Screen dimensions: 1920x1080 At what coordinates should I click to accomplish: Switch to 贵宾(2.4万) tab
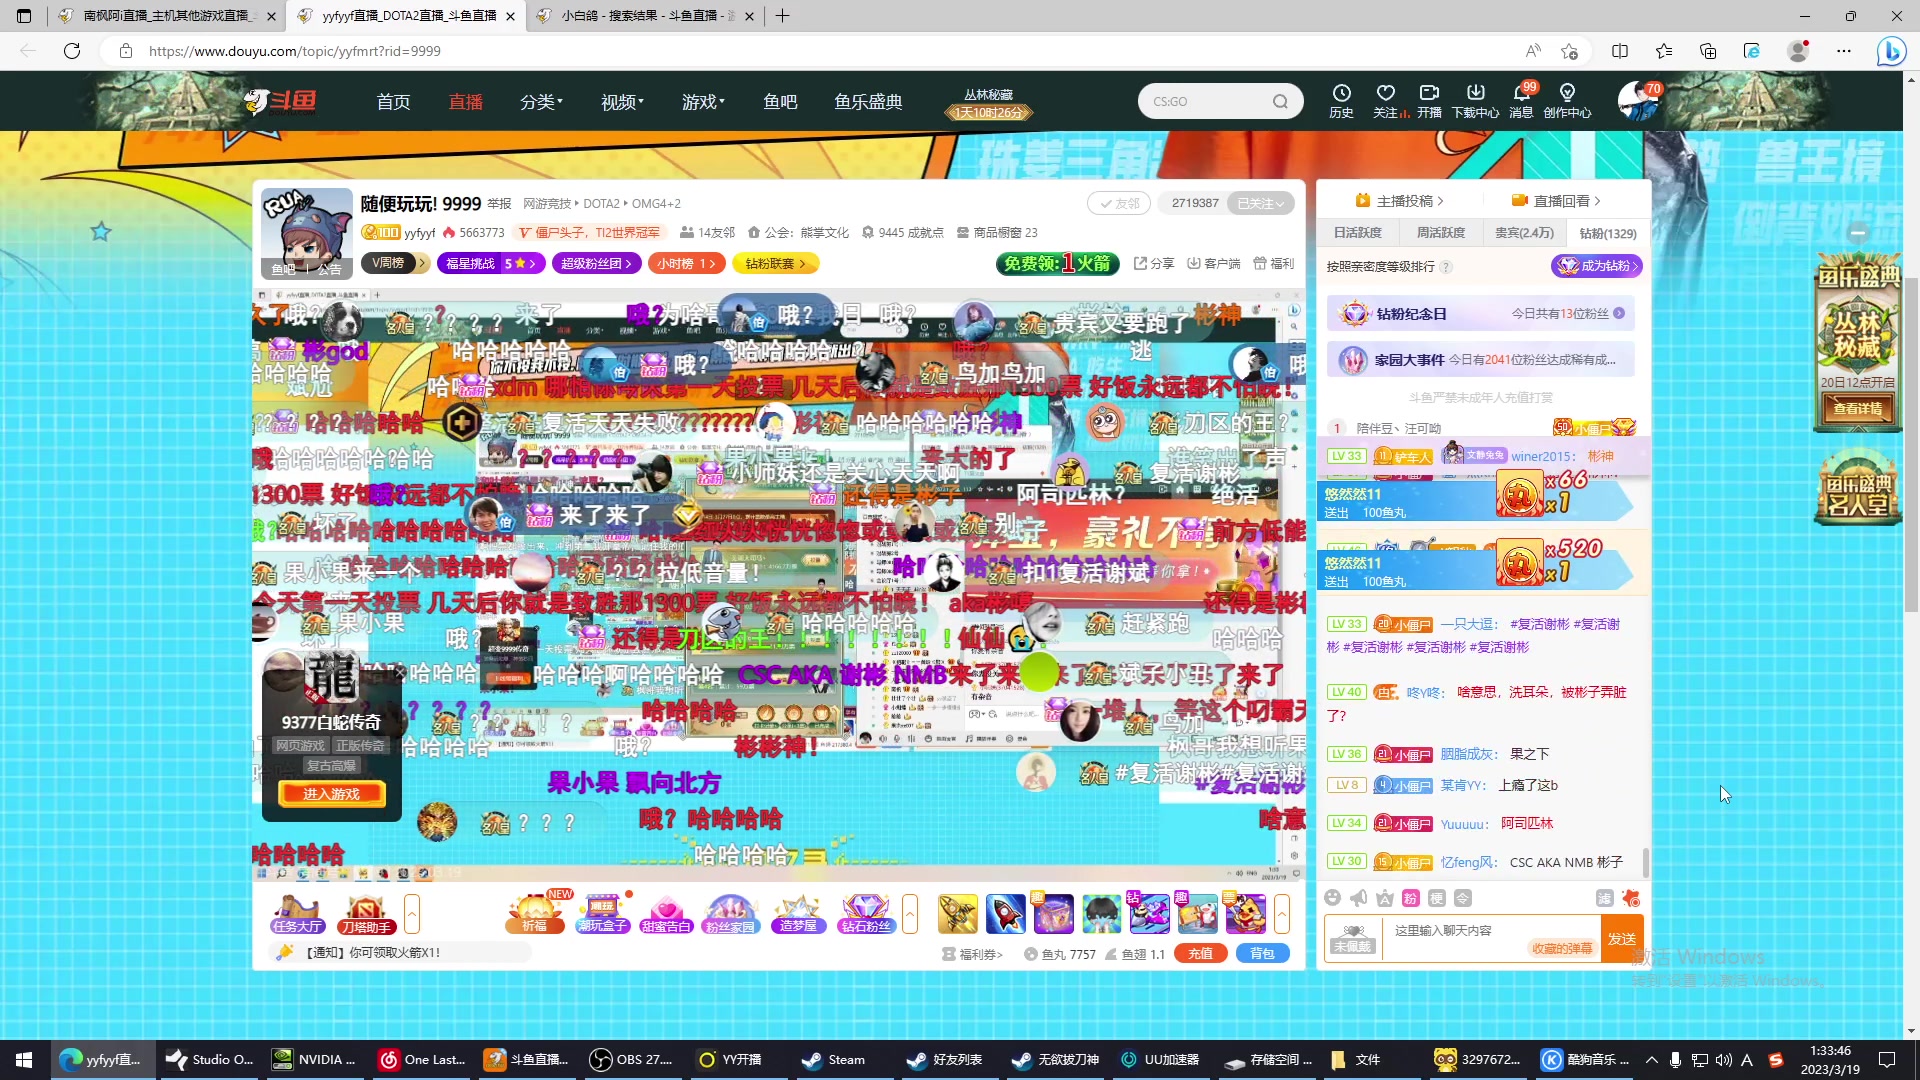[x=1524, y=233]
